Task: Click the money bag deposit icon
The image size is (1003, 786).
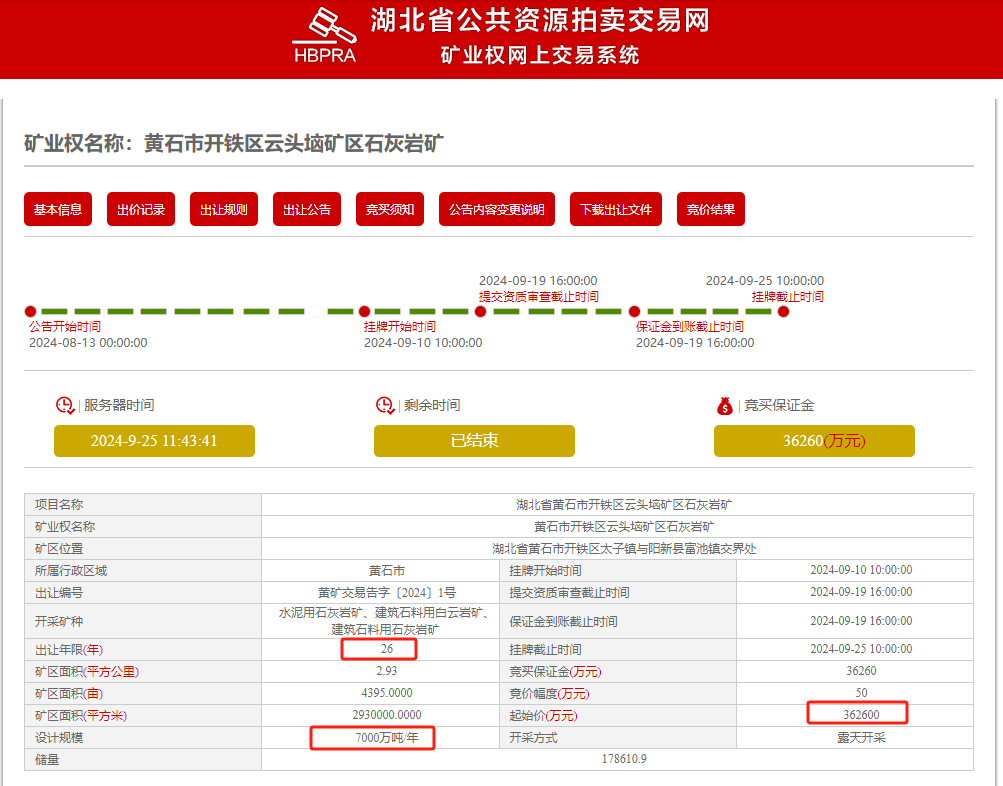Action: (x=725, y=405)
